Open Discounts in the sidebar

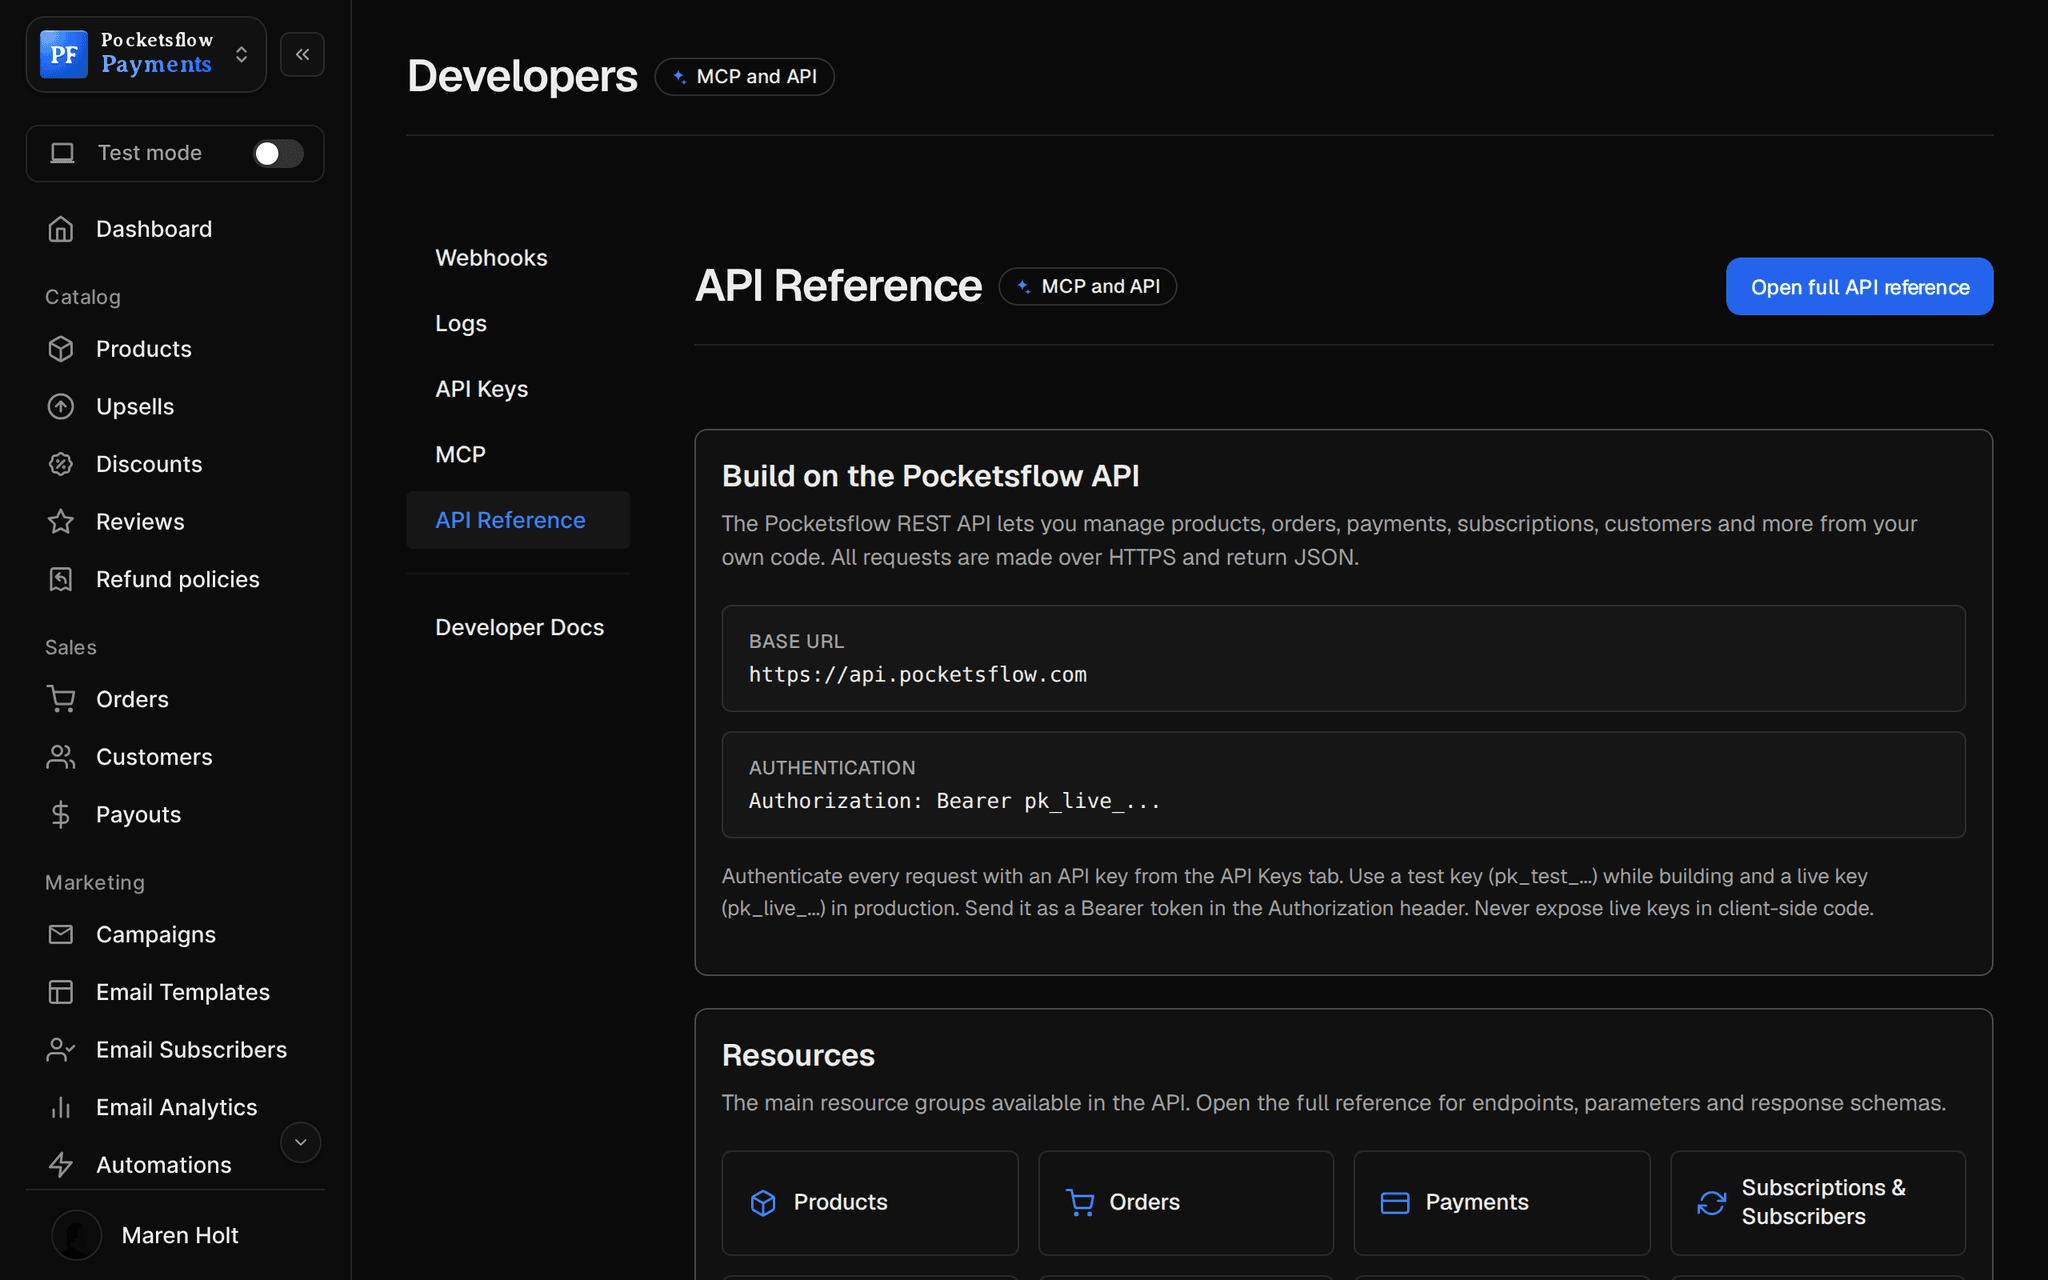[174, 464]
